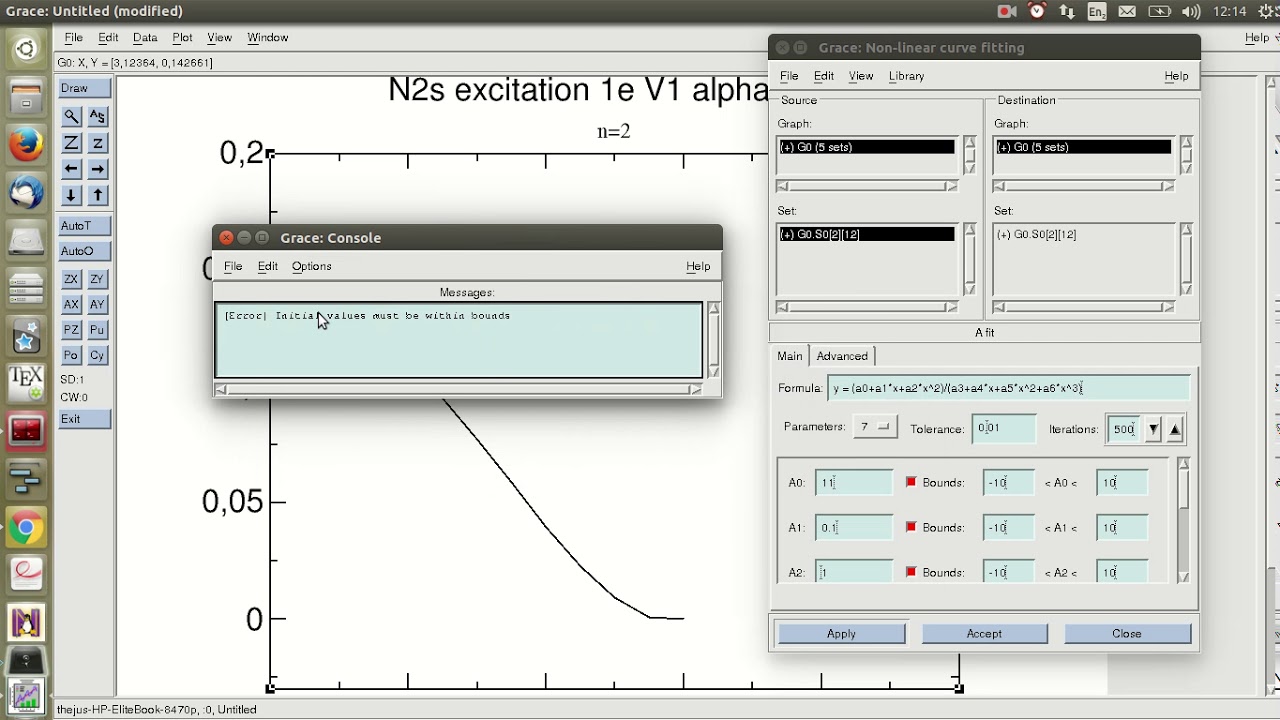Click the Draw button in the toolbar
1280x720 pixels.
pyautogui.click(x=84, y=88)
